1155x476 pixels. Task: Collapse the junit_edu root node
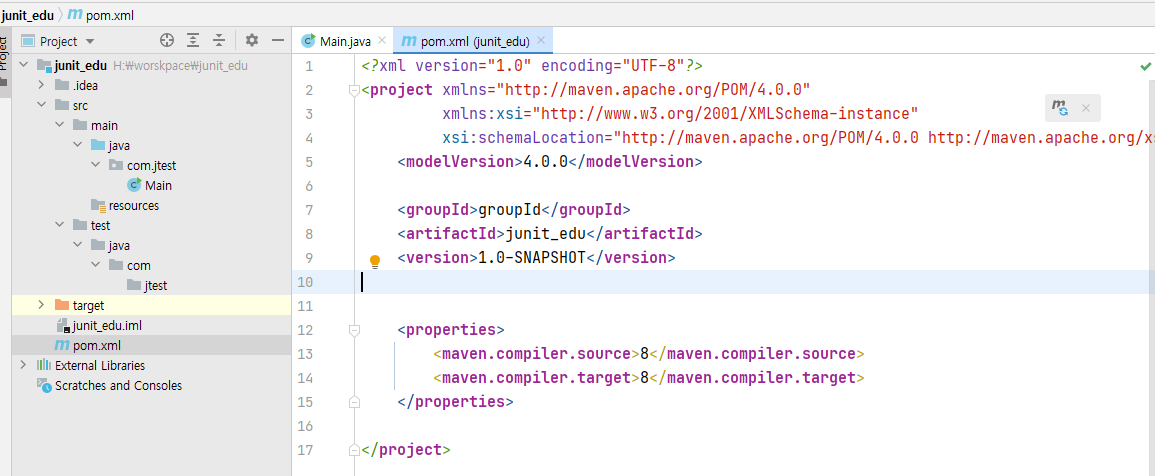point(24,65)
